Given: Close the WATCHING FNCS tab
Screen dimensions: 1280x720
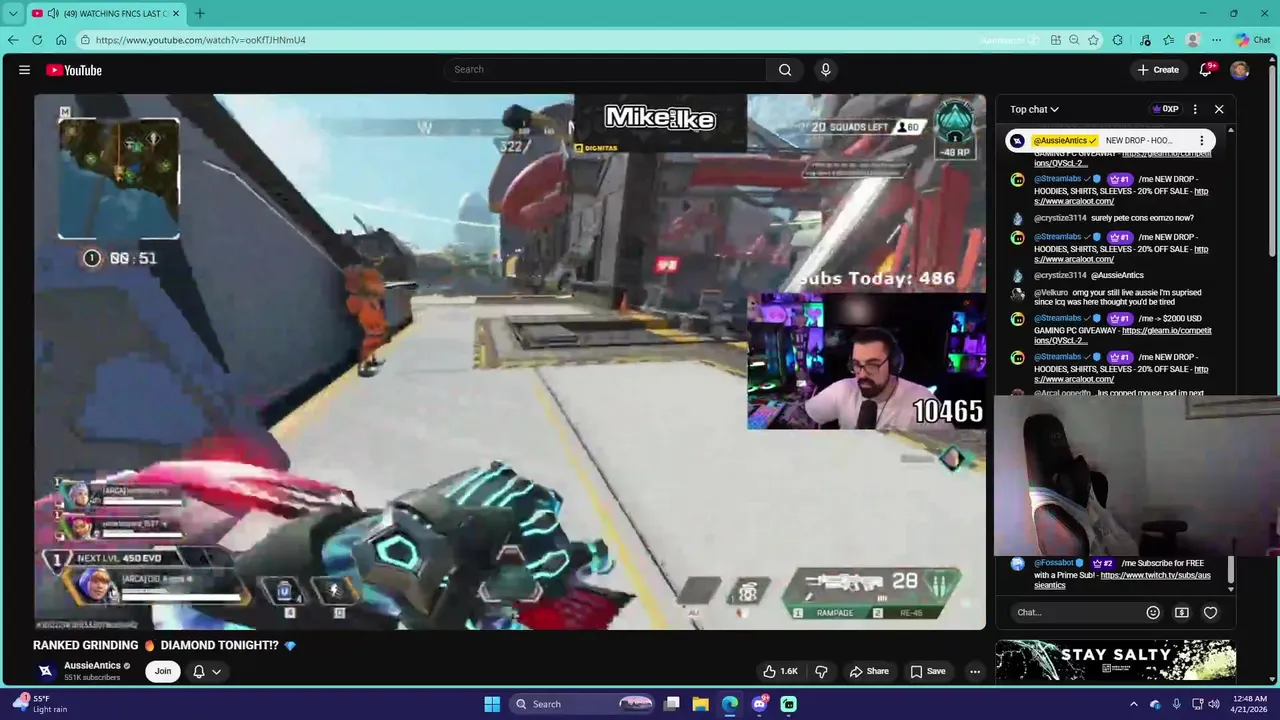Looking at the screenshot, I should click(x=176, y=13).
